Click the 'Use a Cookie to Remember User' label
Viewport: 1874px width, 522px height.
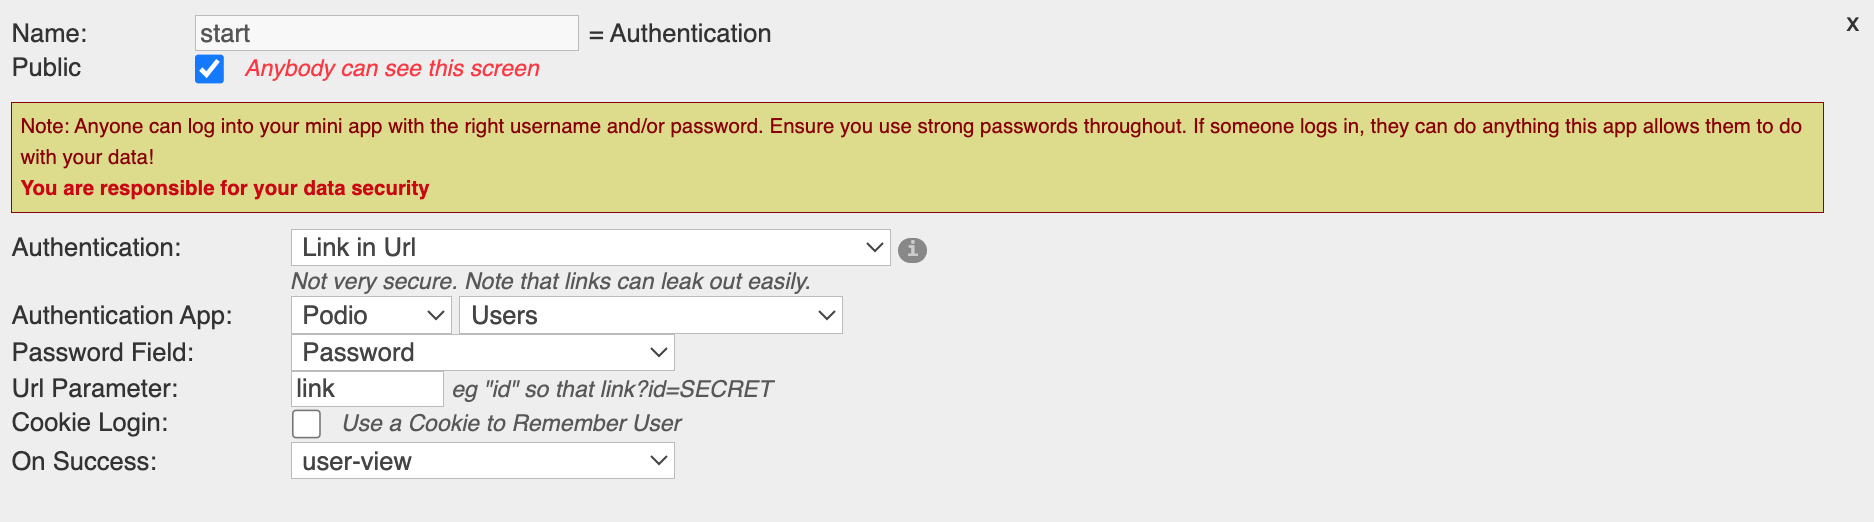(x=511, y=423)
